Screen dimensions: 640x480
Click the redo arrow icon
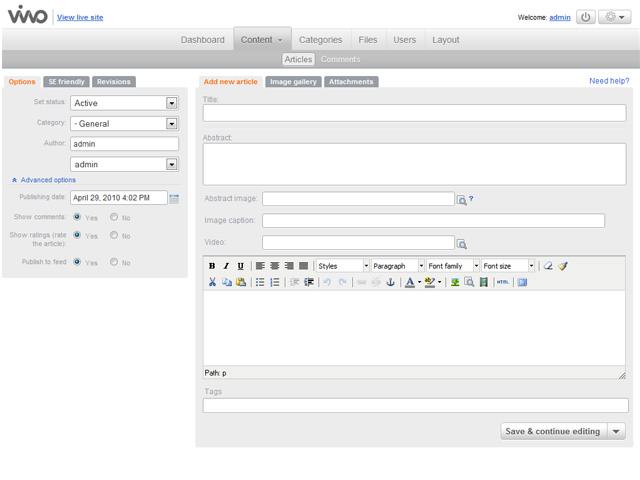tap(342, 282)
